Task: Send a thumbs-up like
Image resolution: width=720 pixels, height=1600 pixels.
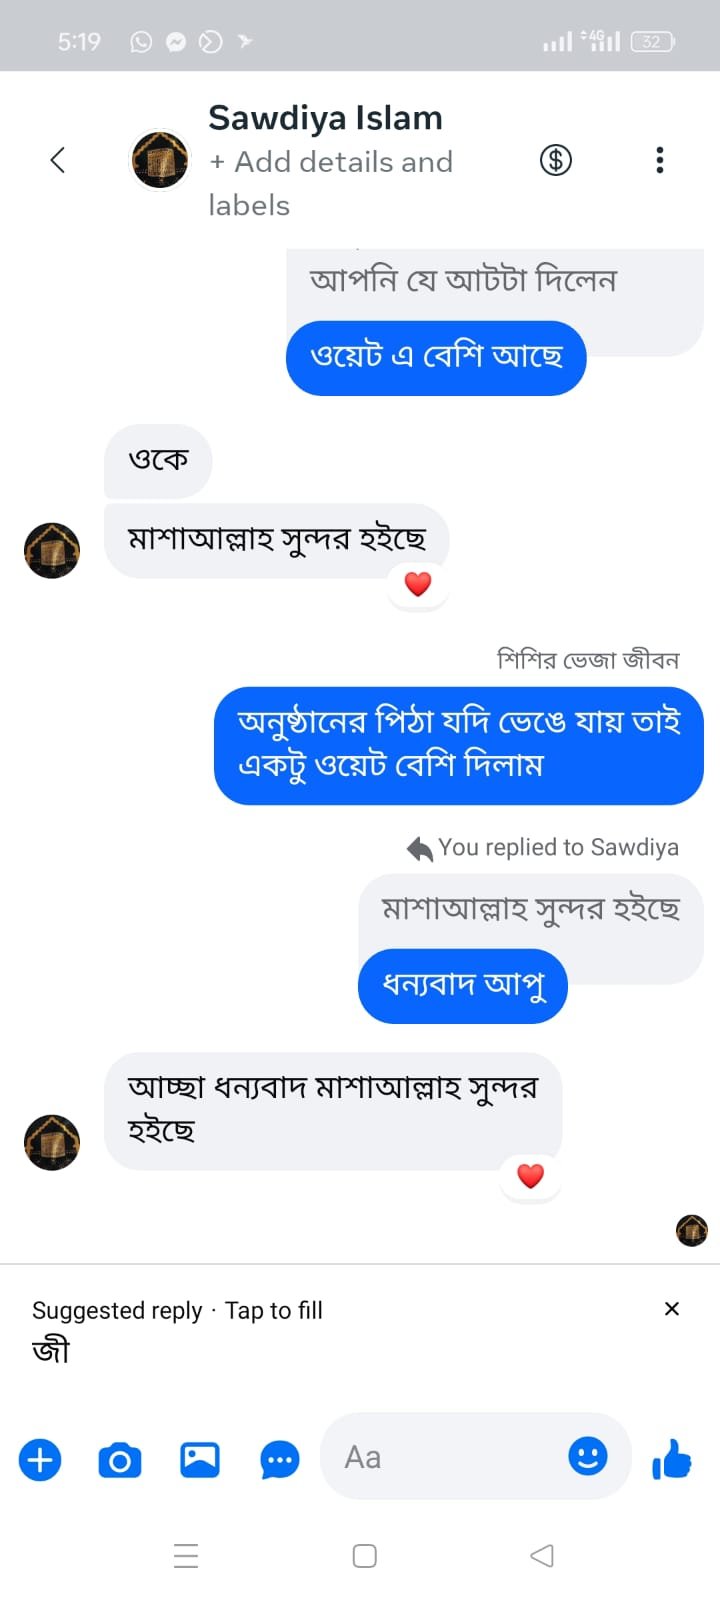Action: point(672,1459)
